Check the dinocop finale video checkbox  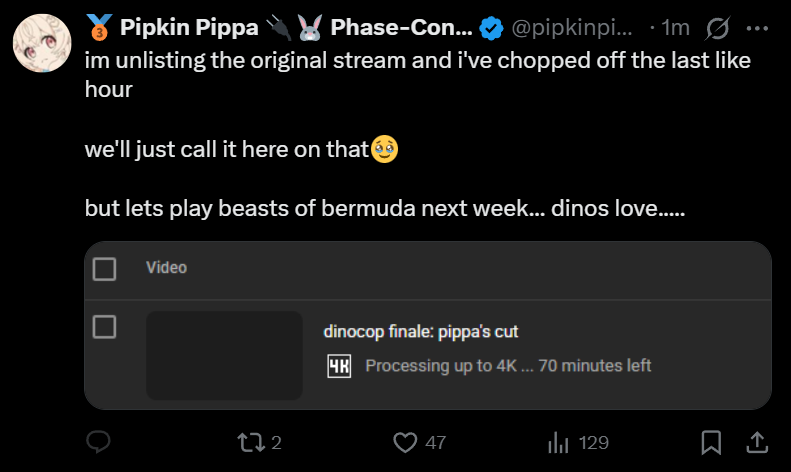104,327
